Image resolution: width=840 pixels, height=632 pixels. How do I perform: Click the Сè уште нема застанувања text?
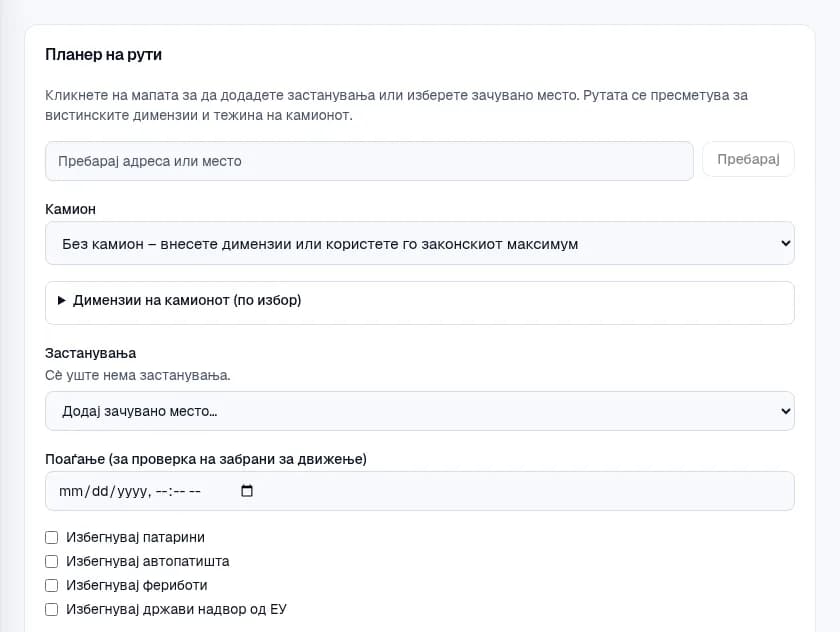pyautogui.click(x=138, y=375)
